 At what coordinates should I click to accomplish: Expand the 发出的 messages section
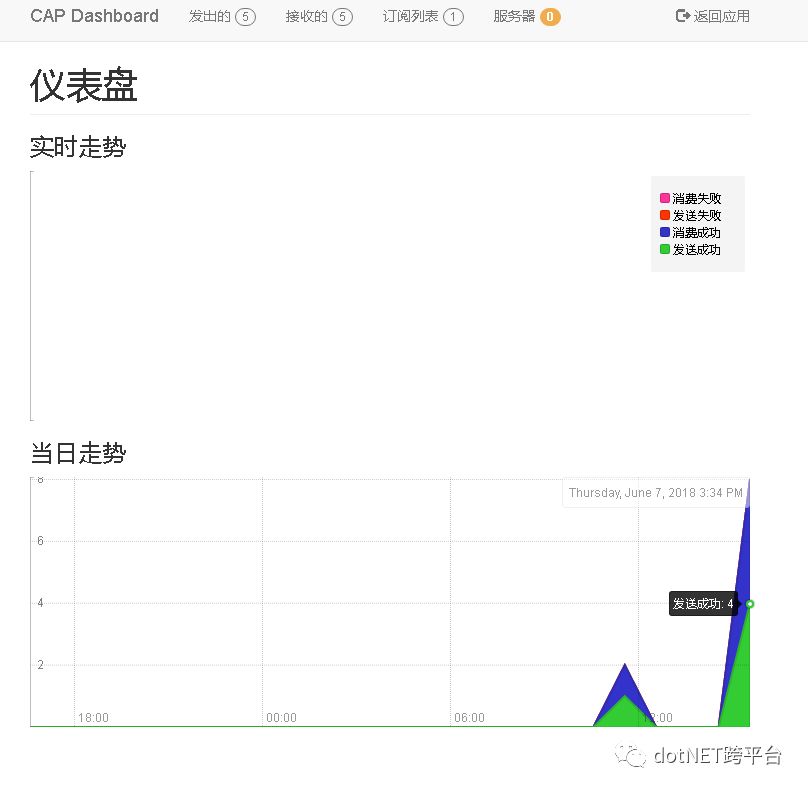point(210,16)
